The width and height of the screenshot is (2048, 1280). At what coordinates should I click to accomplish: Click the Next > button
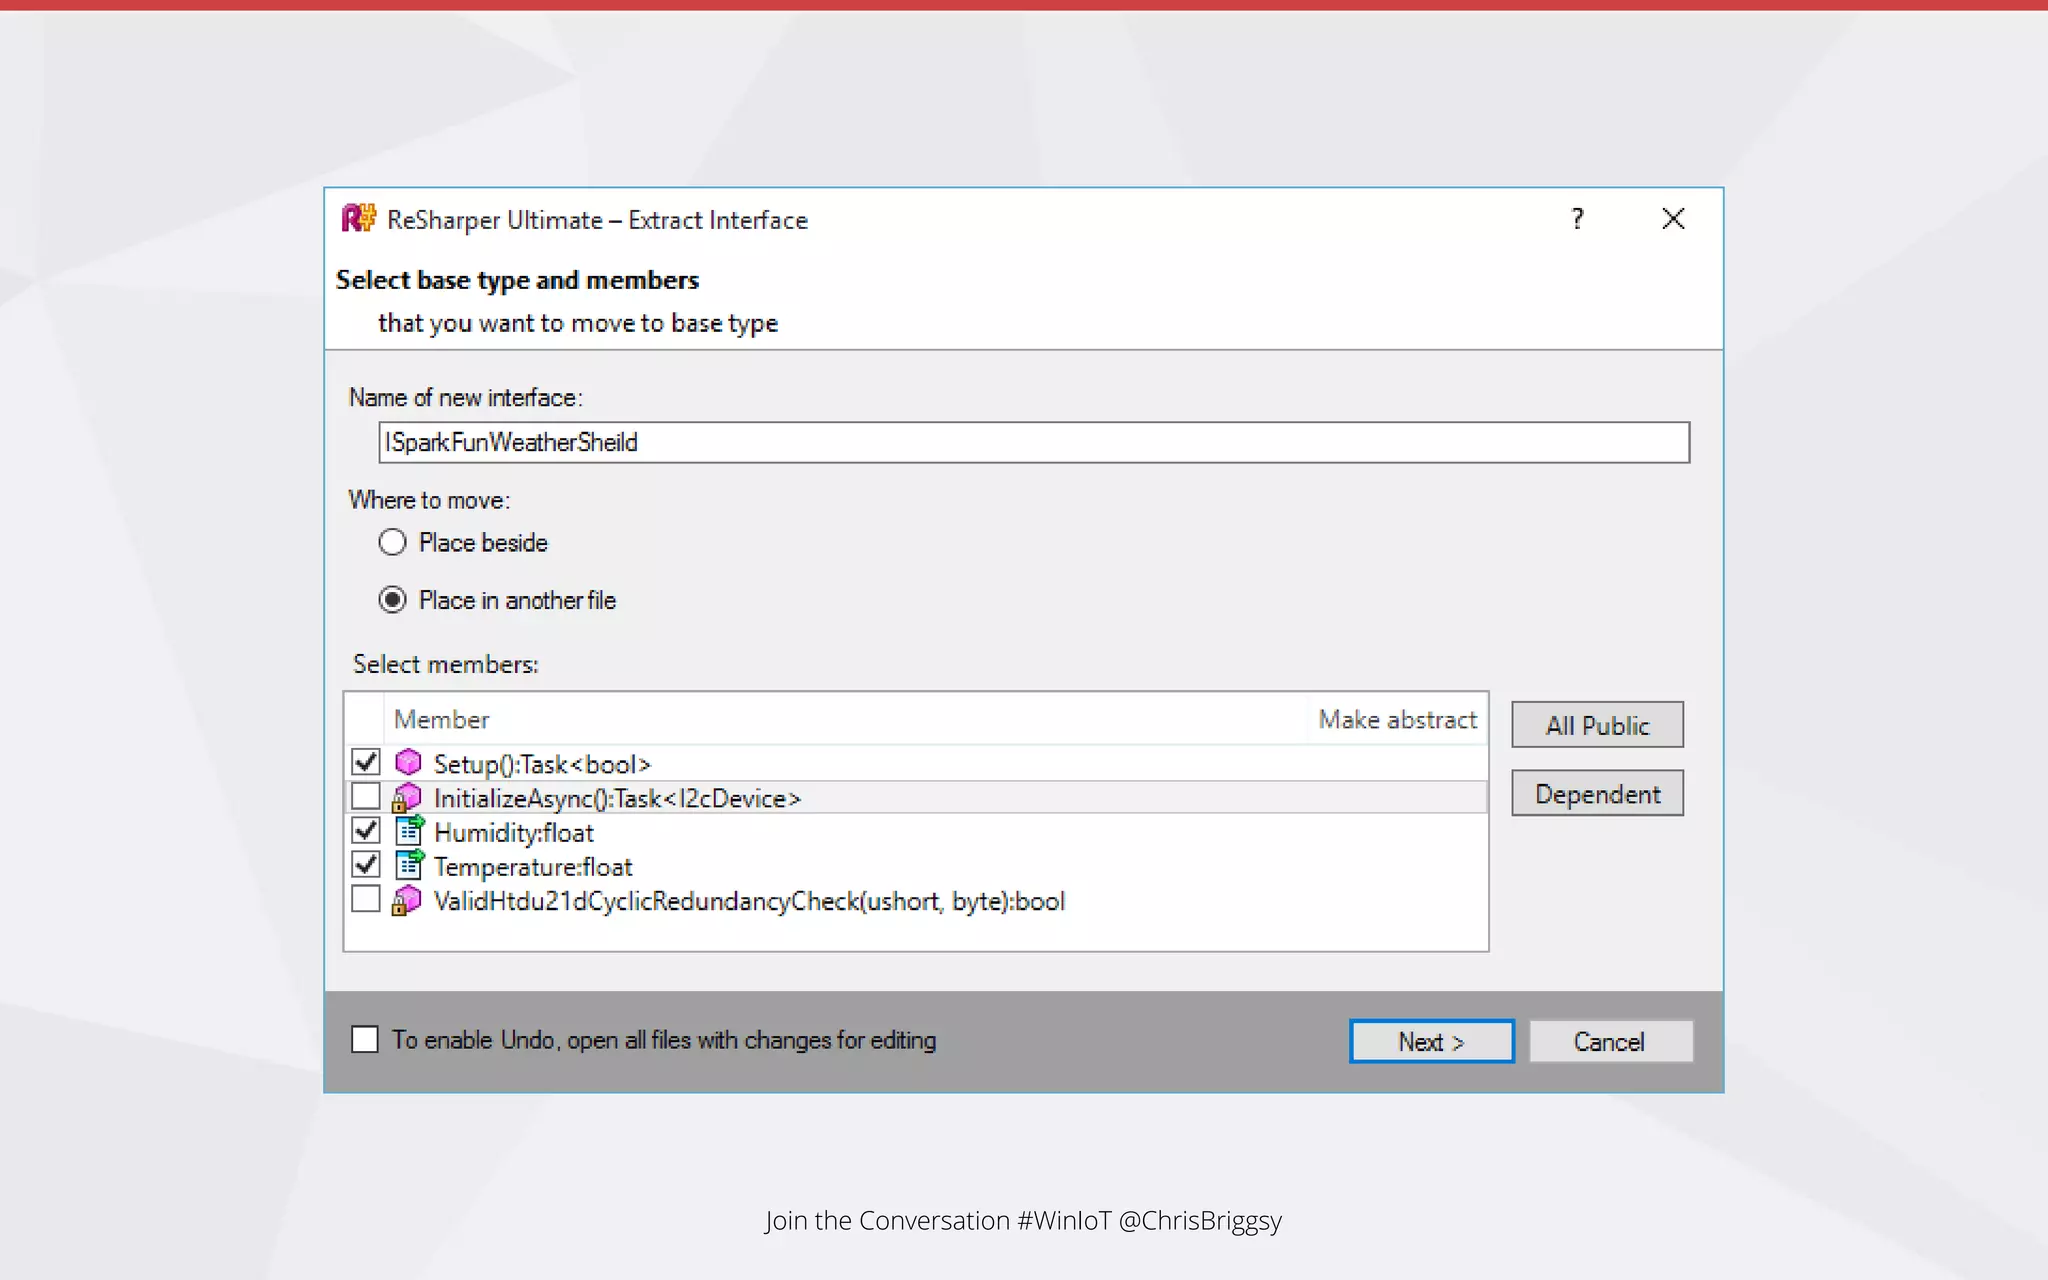pyautogui.click(x=1431, y=1041)
